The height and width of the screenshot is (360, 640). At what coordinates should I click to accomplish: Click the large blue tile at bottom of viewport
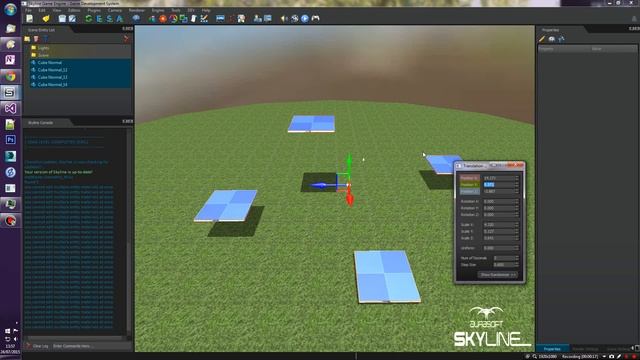tap(386, 277)
